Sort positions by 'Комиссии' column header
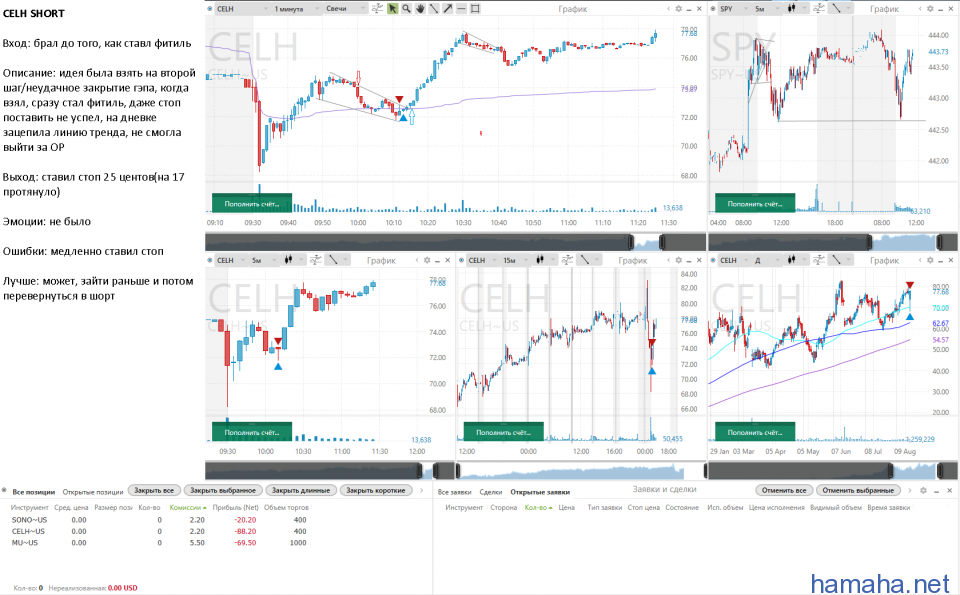The image size is (960, 595). click(187, 507)
